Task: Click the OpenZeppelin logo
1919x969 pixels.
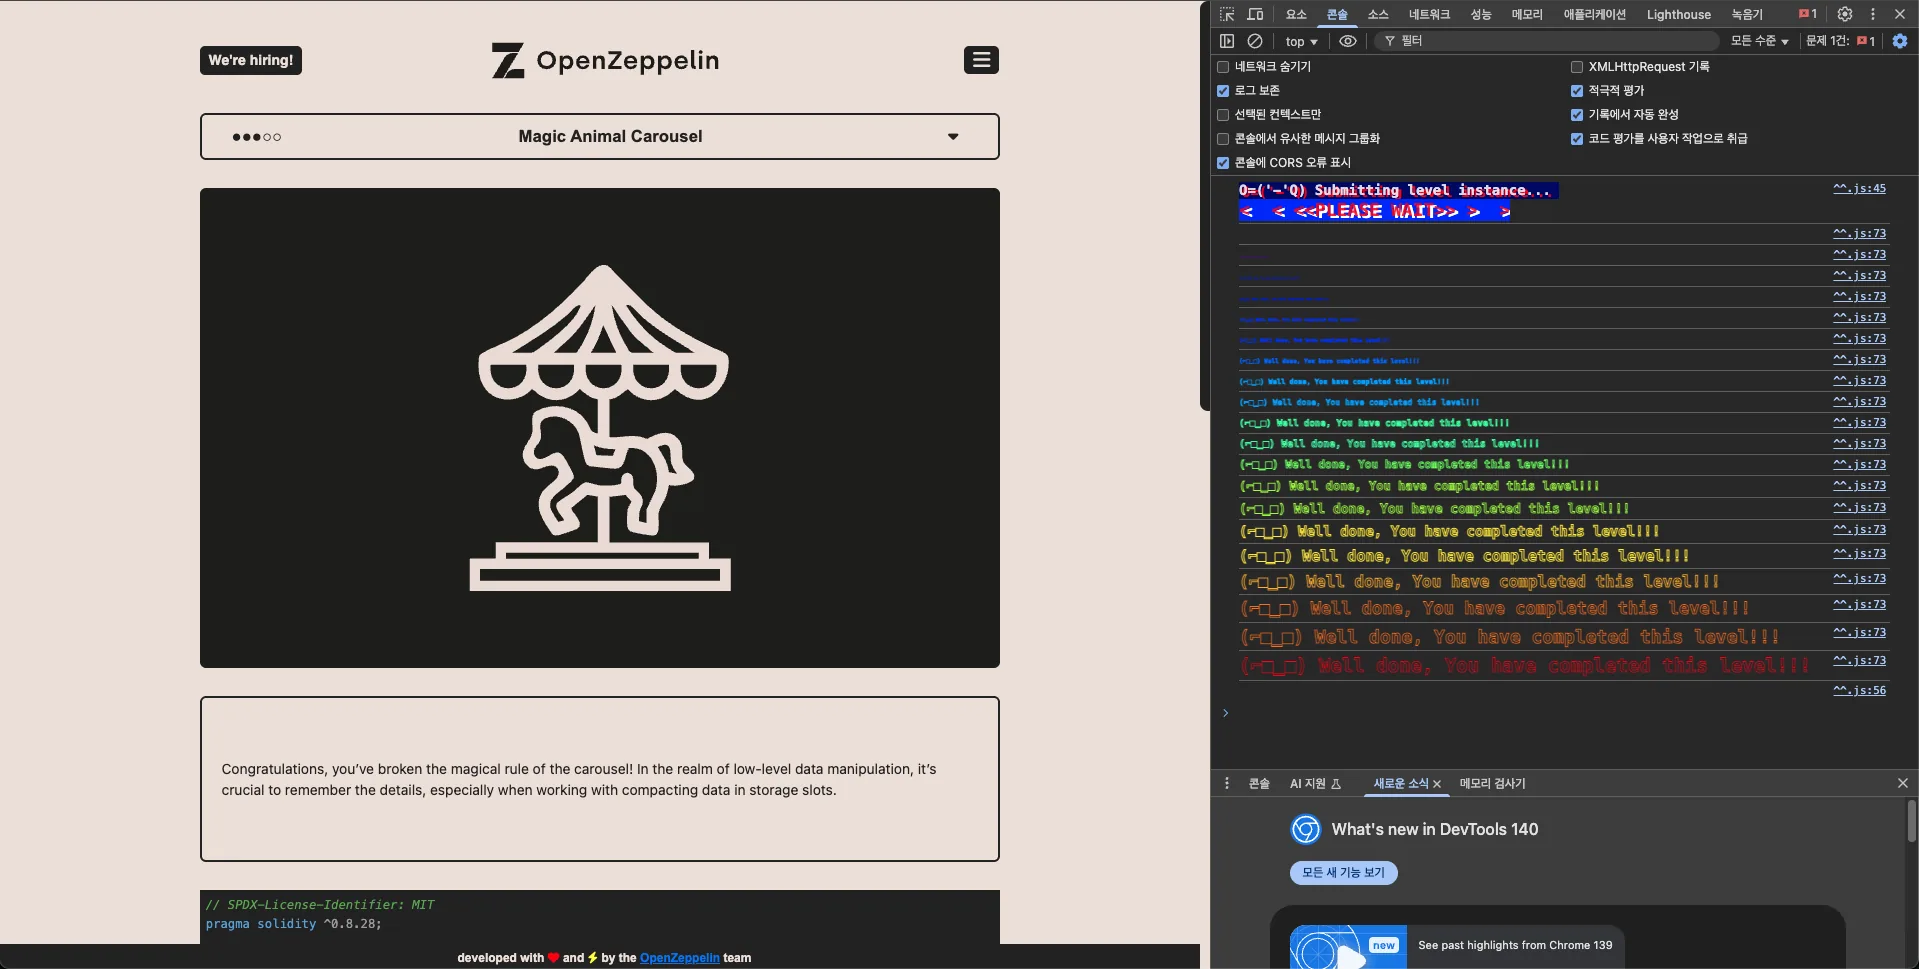Action: [605, 60]
